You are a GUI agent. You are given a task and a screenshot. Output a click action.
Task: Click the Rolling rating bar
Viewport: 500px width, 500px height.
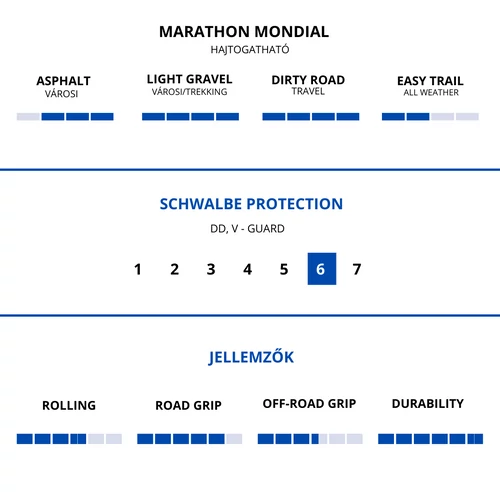click(x=69, y=439)
